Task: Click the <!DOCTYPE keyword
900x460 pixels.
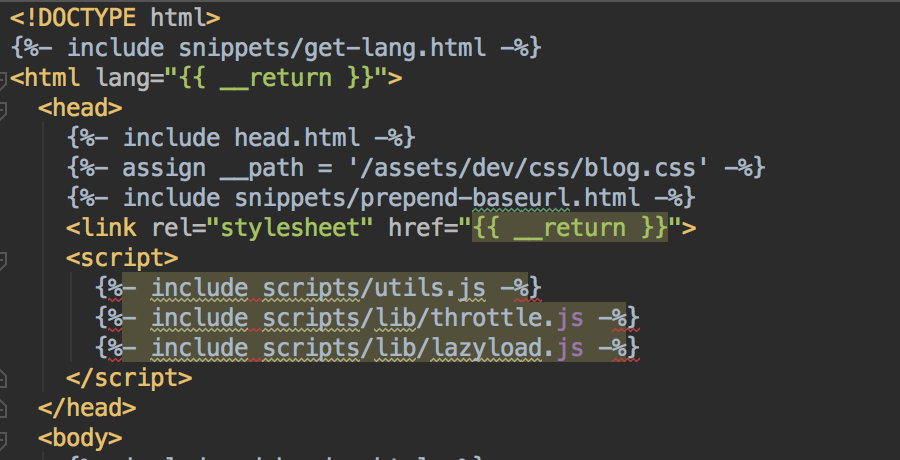Action: coord(73,18)
